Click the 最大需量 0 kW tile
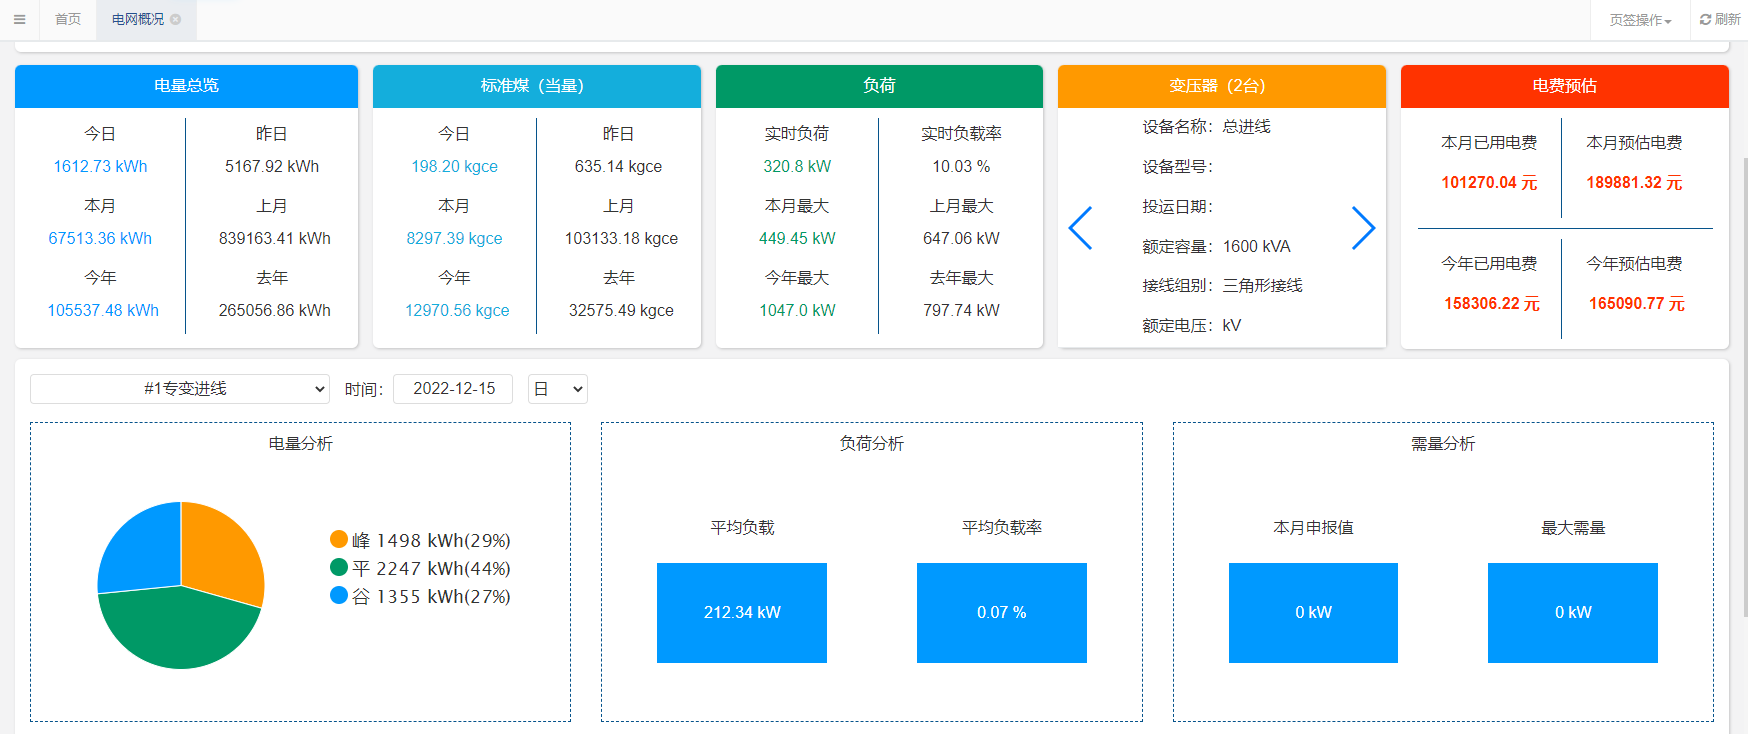1748x734 pixels. 1572,612
